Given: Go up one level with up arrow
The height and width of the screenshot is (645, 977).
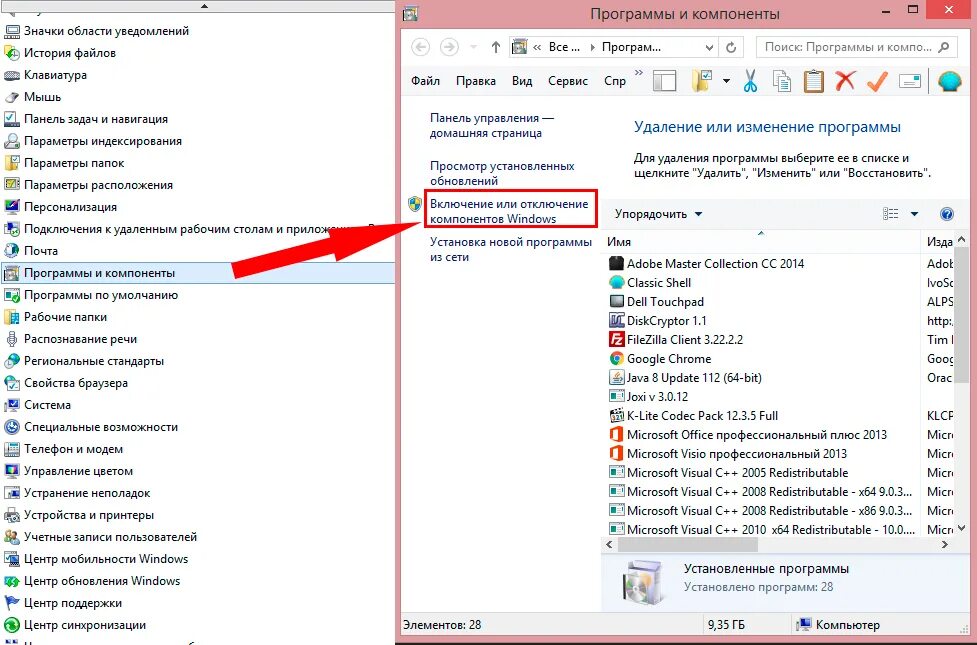Looking at the screenshot, I should point(495,47).
